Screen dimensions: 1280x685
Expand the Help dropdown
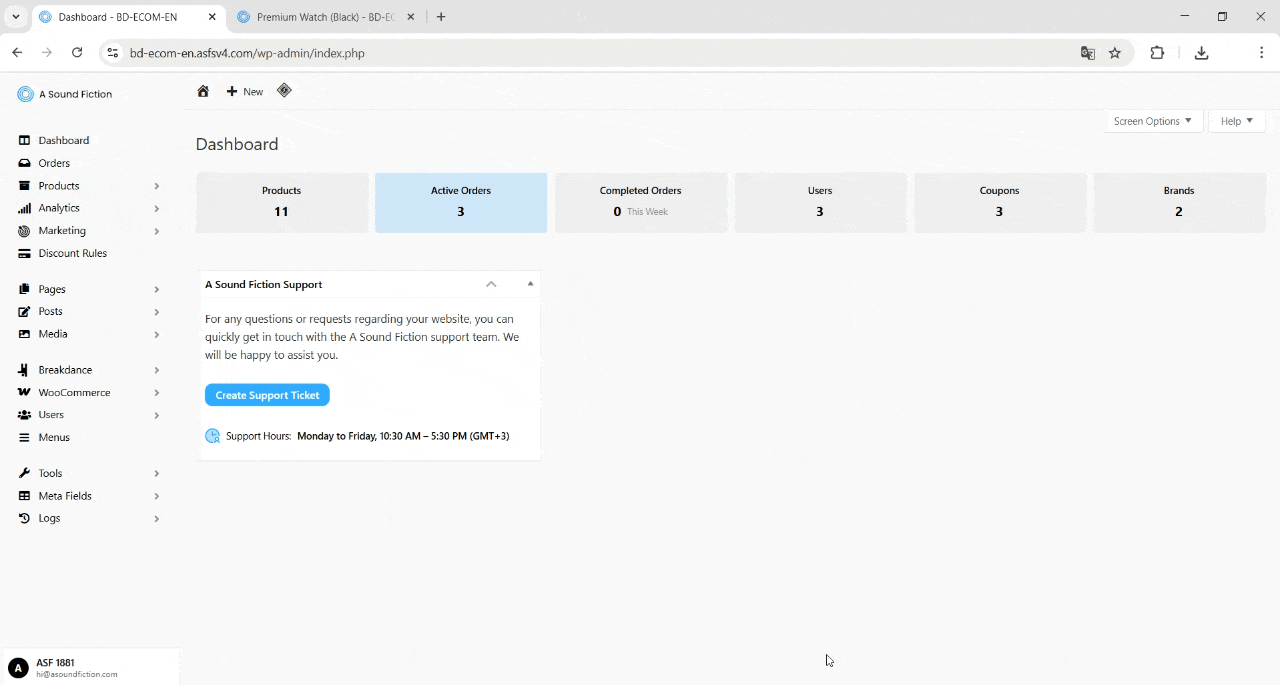point(1236,121)
